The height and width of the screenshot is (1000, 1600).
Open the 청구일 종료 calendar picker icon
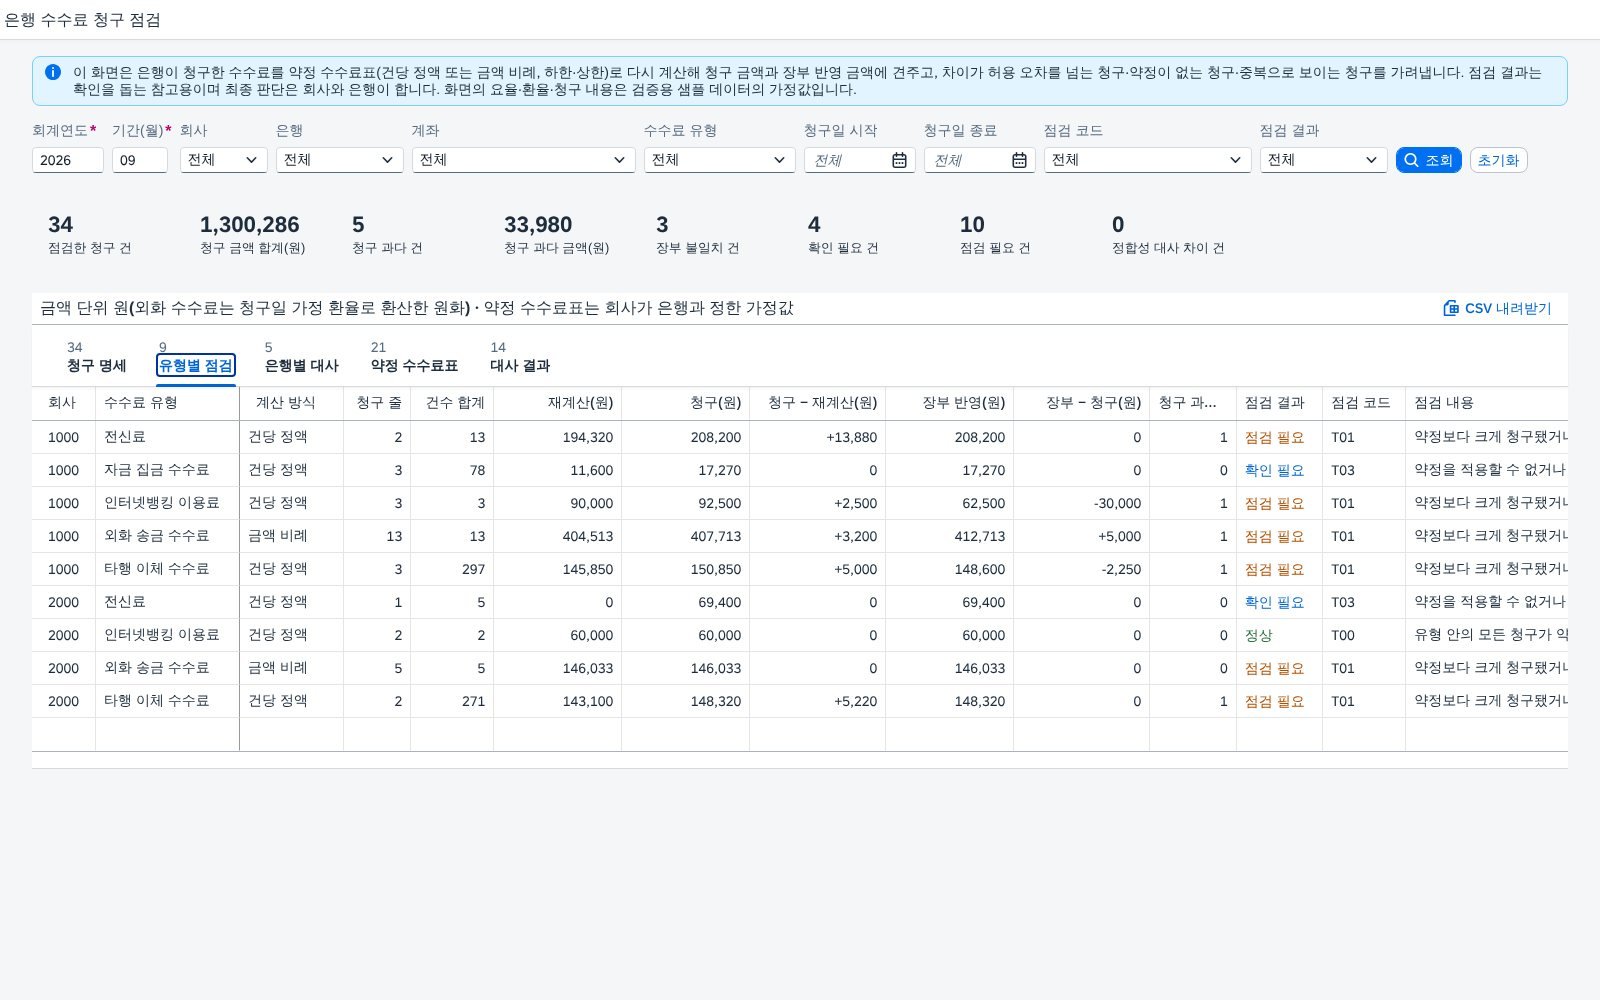[1019, 160]
